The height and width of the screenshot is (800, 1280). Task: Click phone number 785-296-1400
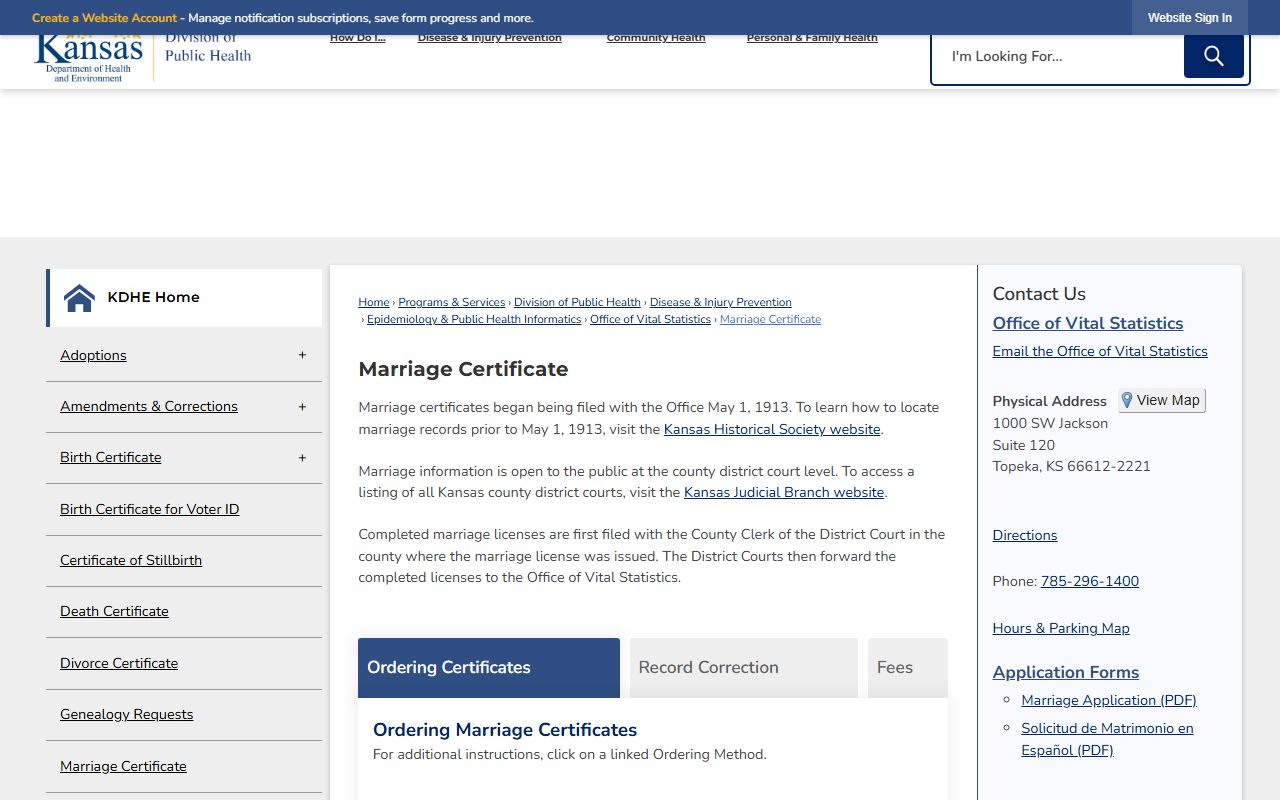[1090, 581]
